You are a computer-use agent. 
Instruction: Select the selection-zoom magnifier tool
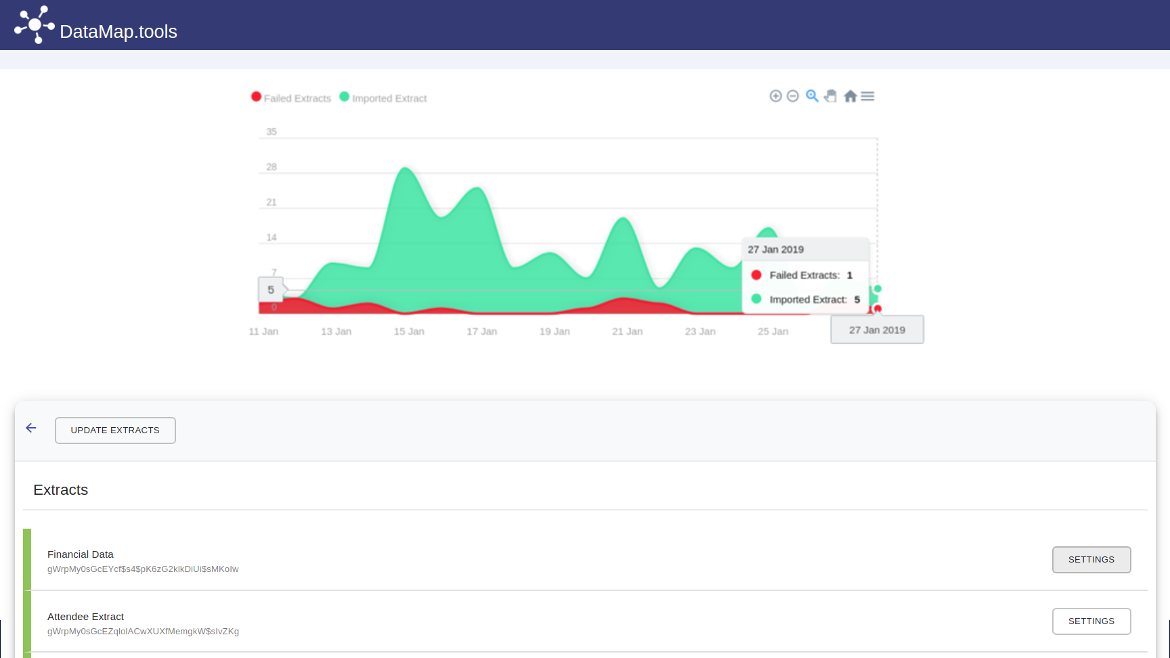(811, 96)
